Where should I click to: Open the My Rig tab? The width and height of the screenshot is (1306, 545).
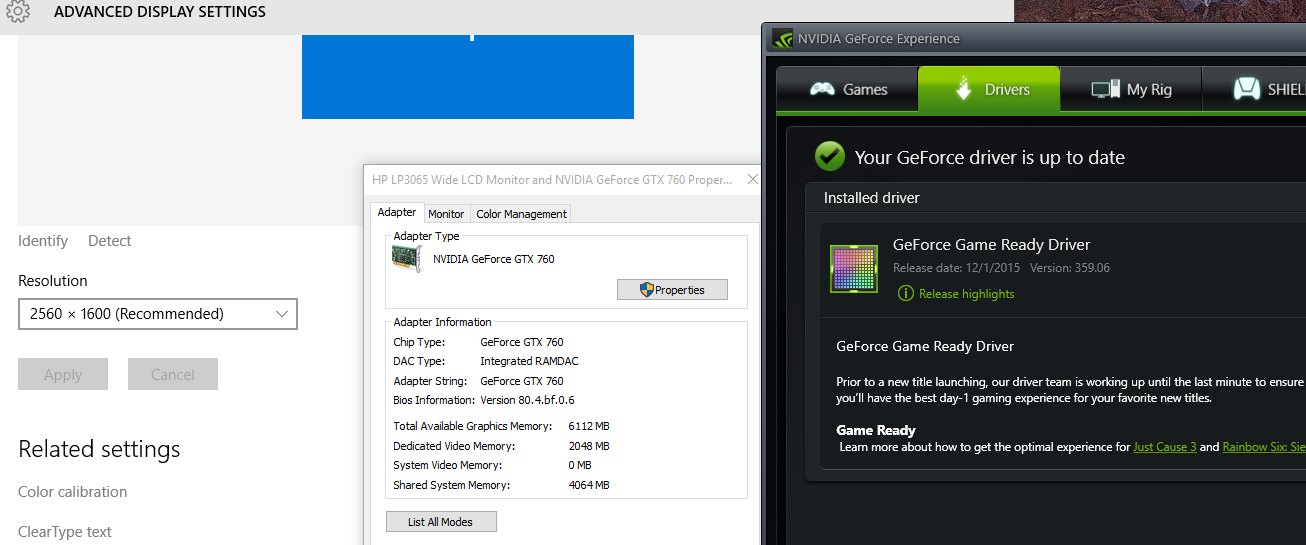(1130, 89)
